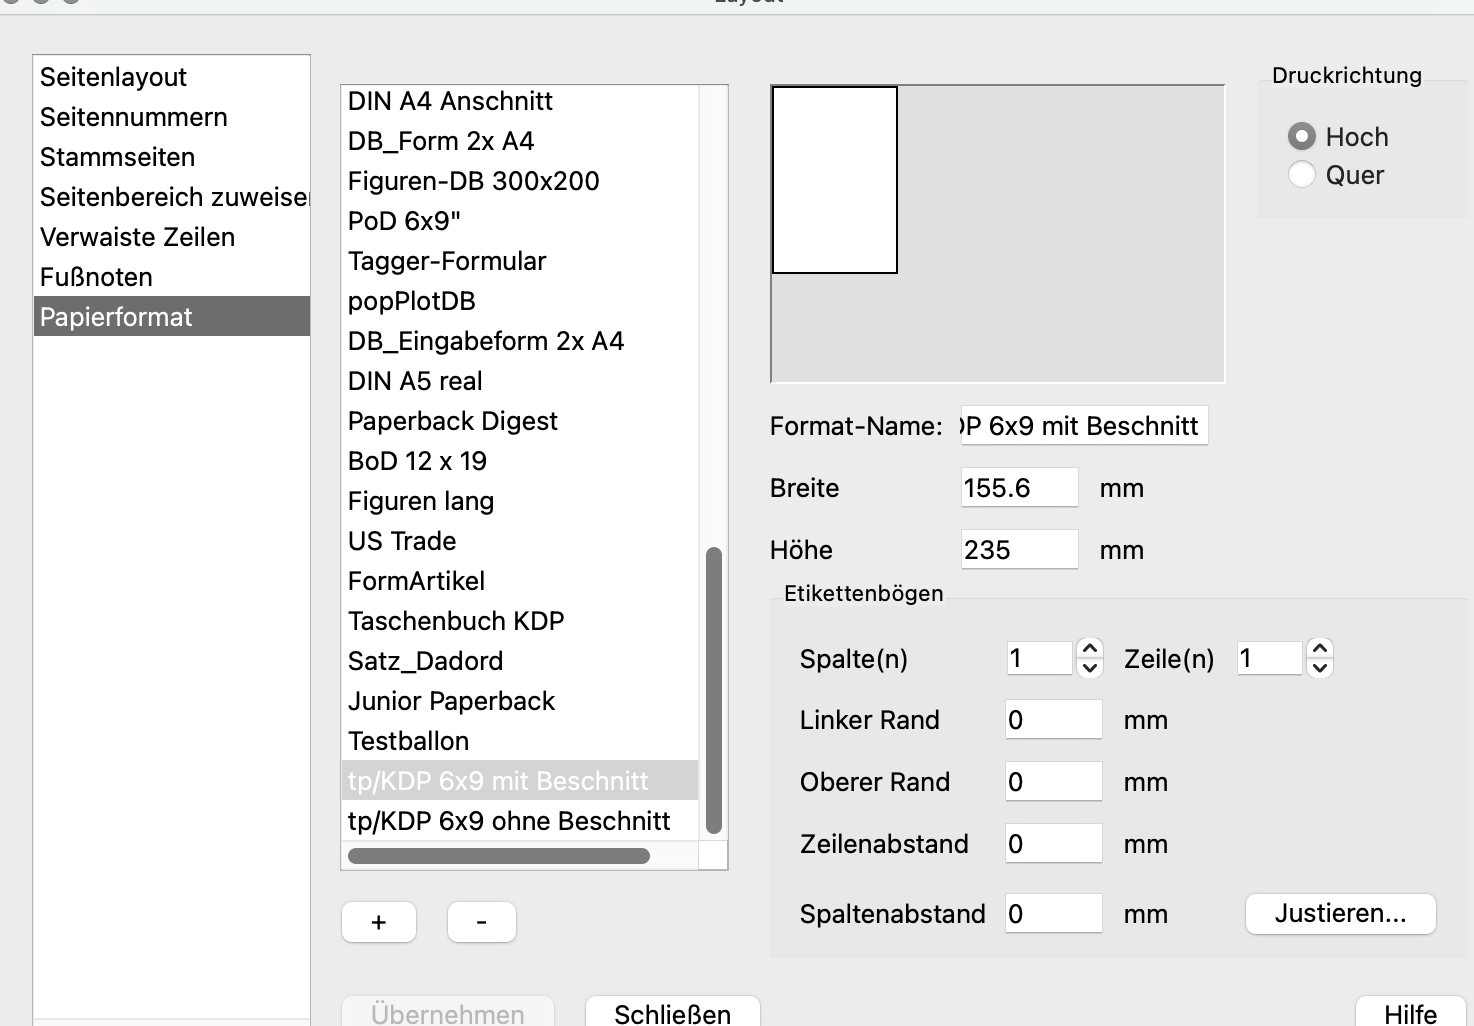
Task: Select tp/KDP 6x9 ohne Beschnitt format
Action: (x=509, y=821)
